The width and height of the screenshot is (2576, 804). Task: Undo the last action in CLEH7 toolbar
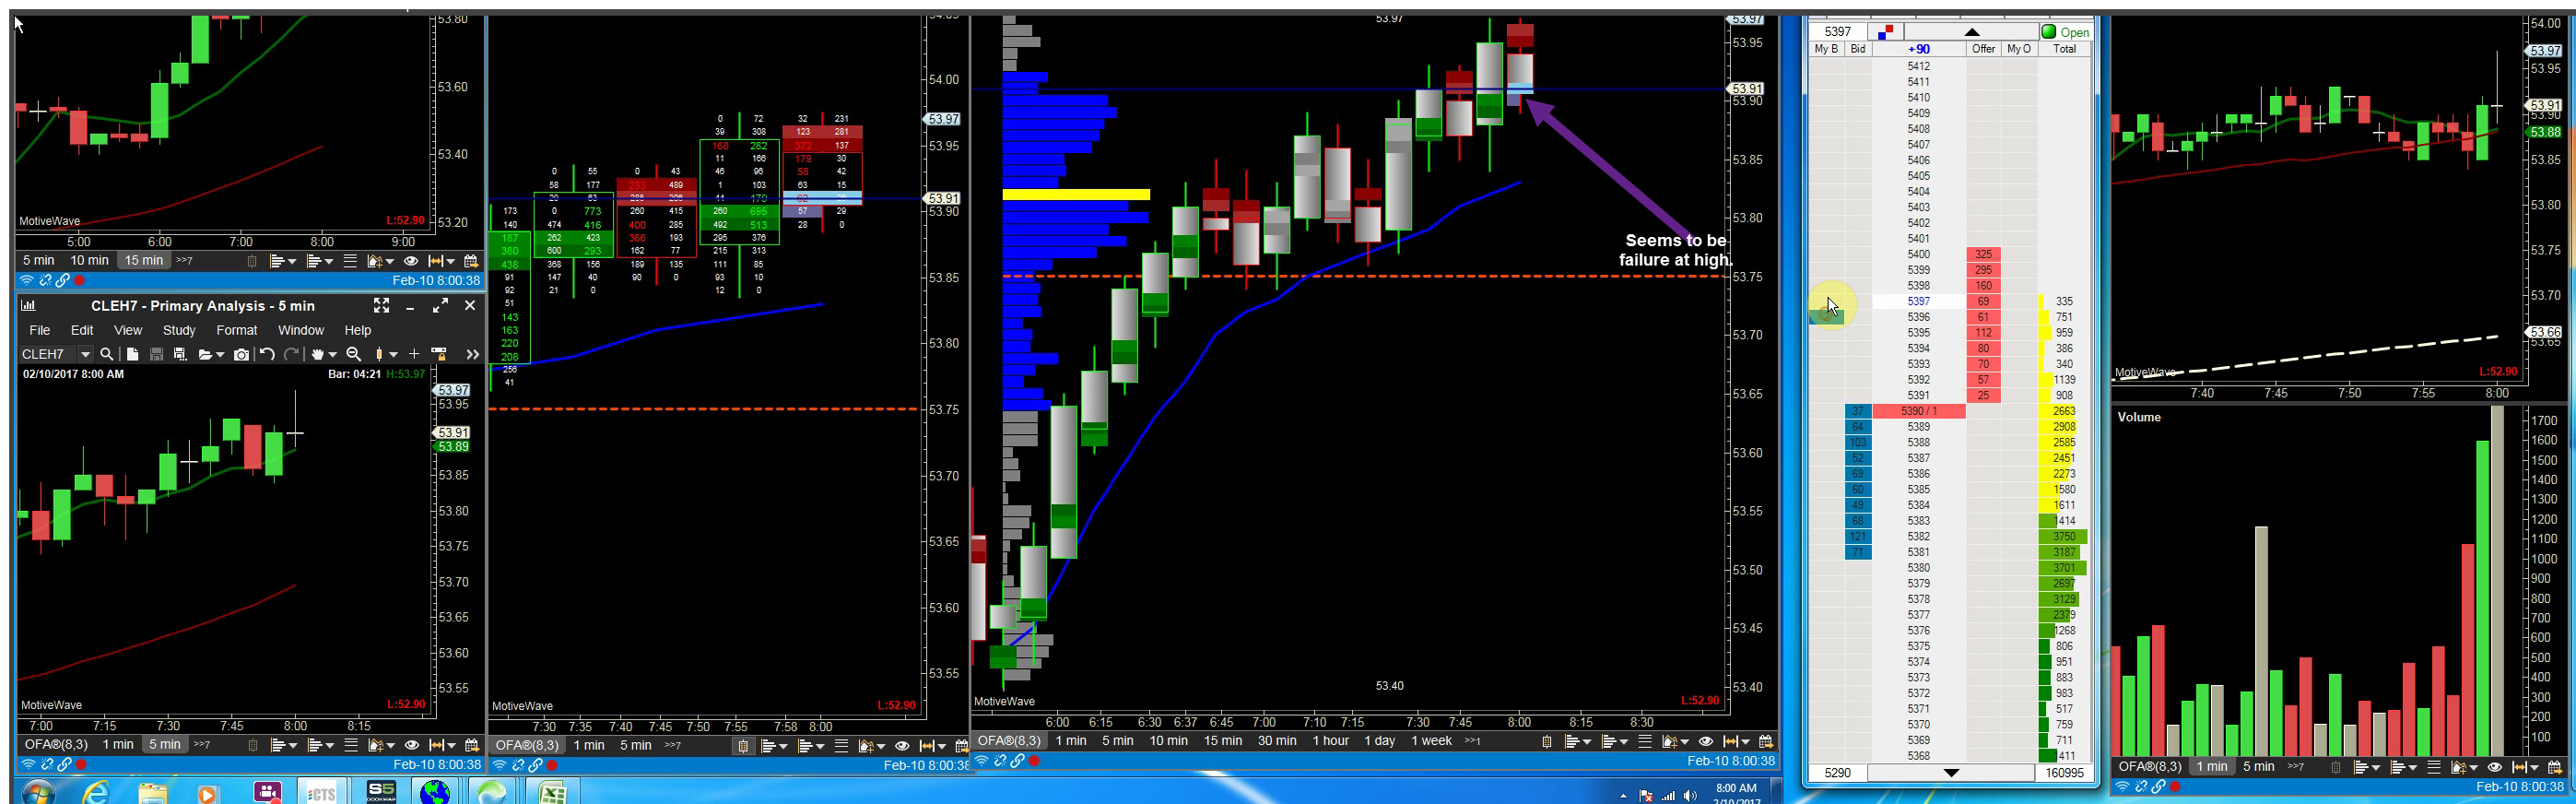(267, 354)
